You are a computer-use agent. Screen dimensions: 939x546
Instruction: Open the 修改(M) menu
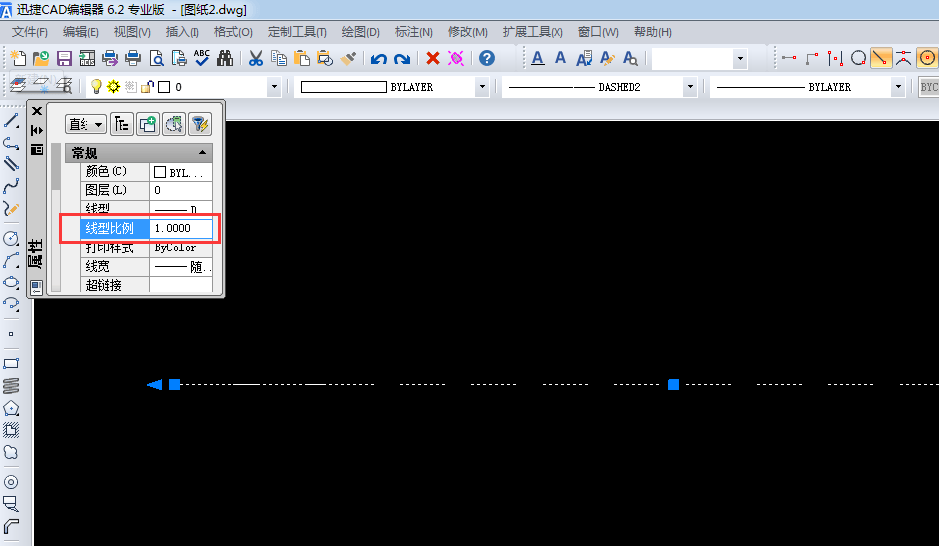tap(467, 32)
